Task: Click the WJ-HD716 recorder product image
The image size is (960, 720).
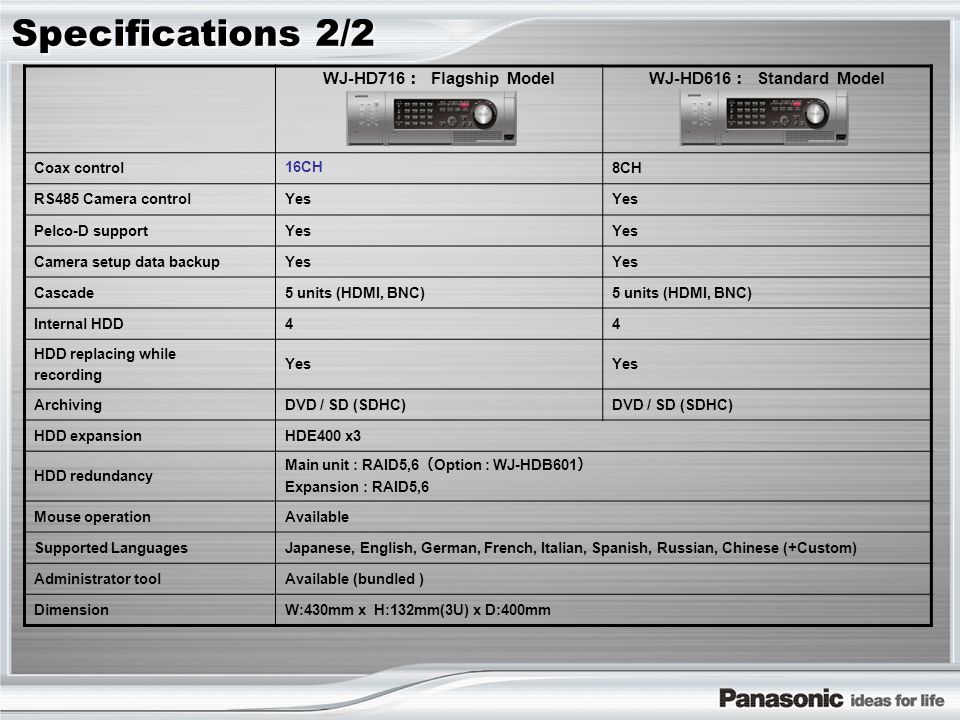Action: pos(432,118)
